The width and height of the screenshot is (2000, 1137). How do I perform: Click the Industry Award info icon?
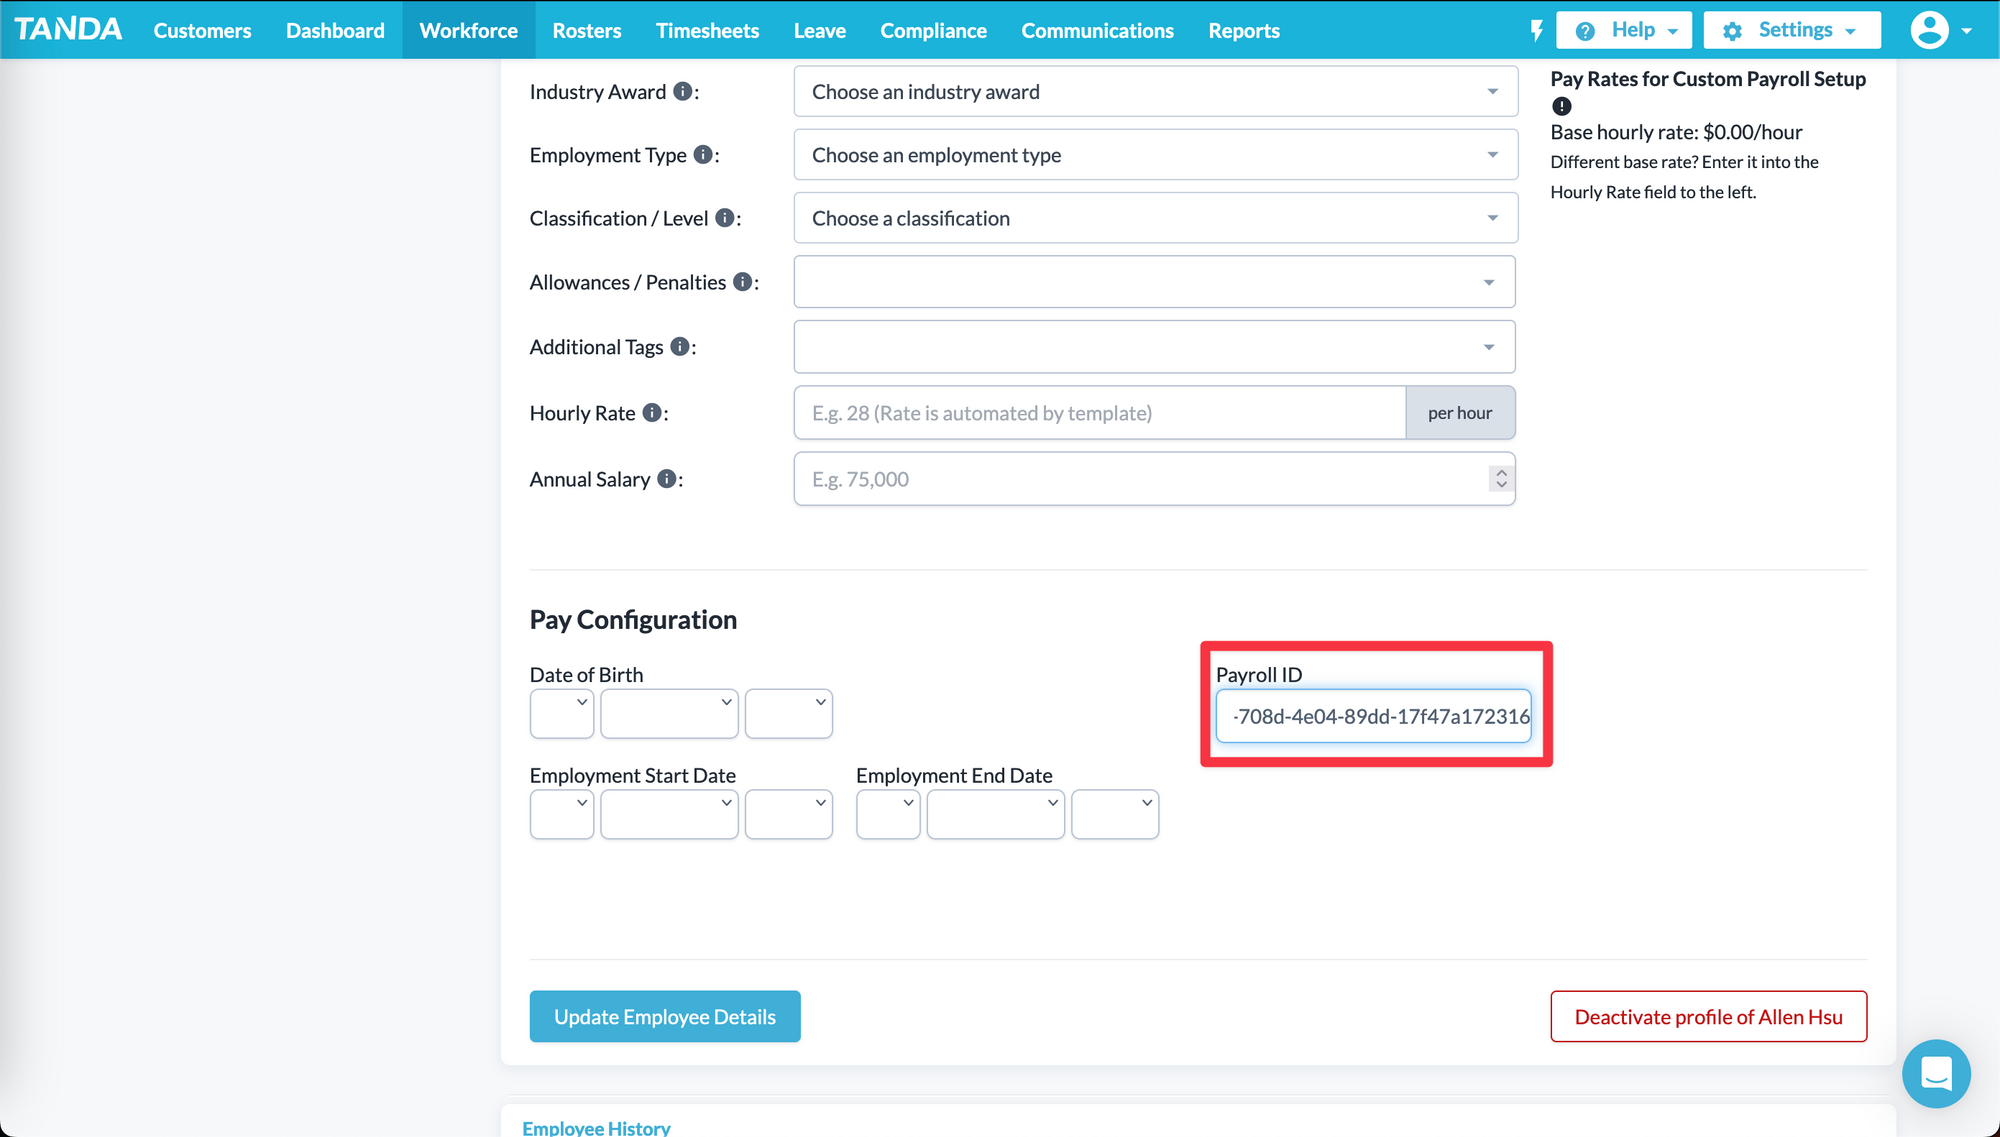[682, 92]
